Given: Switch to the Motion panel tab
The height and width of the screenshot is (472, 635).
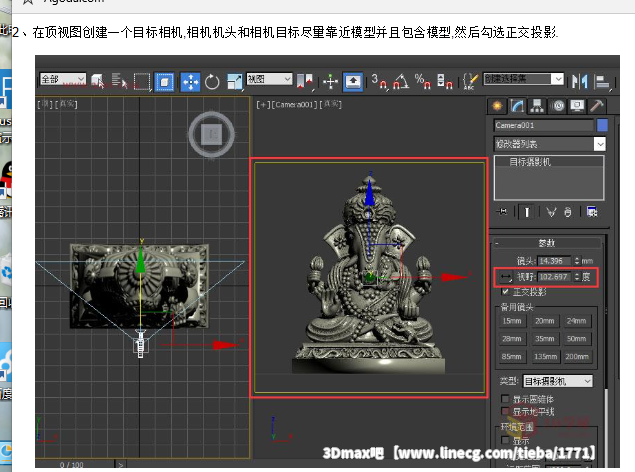Looking at the screenshot, I should 558,106.
